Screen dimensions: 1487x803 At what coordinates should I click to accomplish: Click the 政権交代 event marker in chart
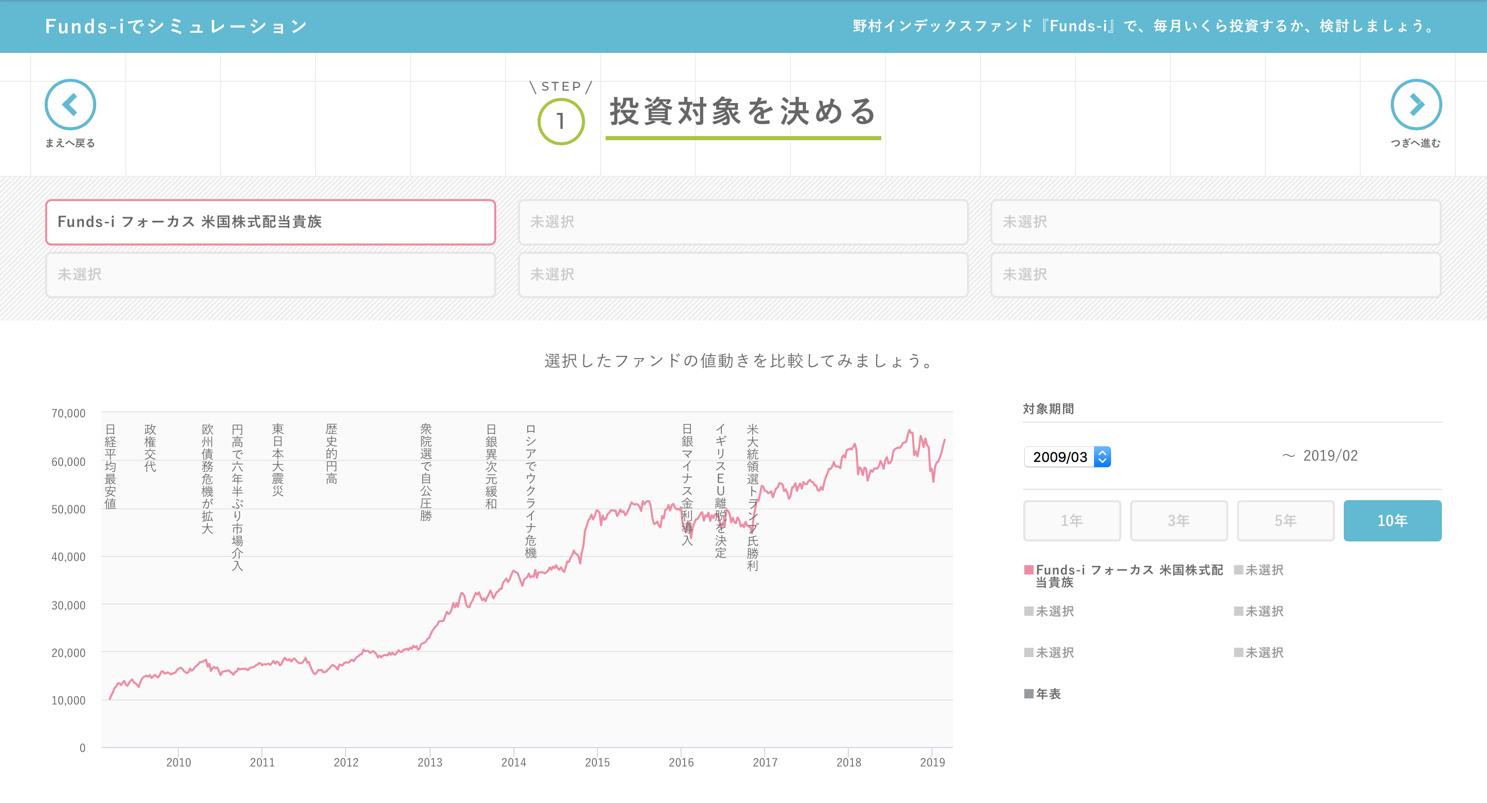[150, 448]
